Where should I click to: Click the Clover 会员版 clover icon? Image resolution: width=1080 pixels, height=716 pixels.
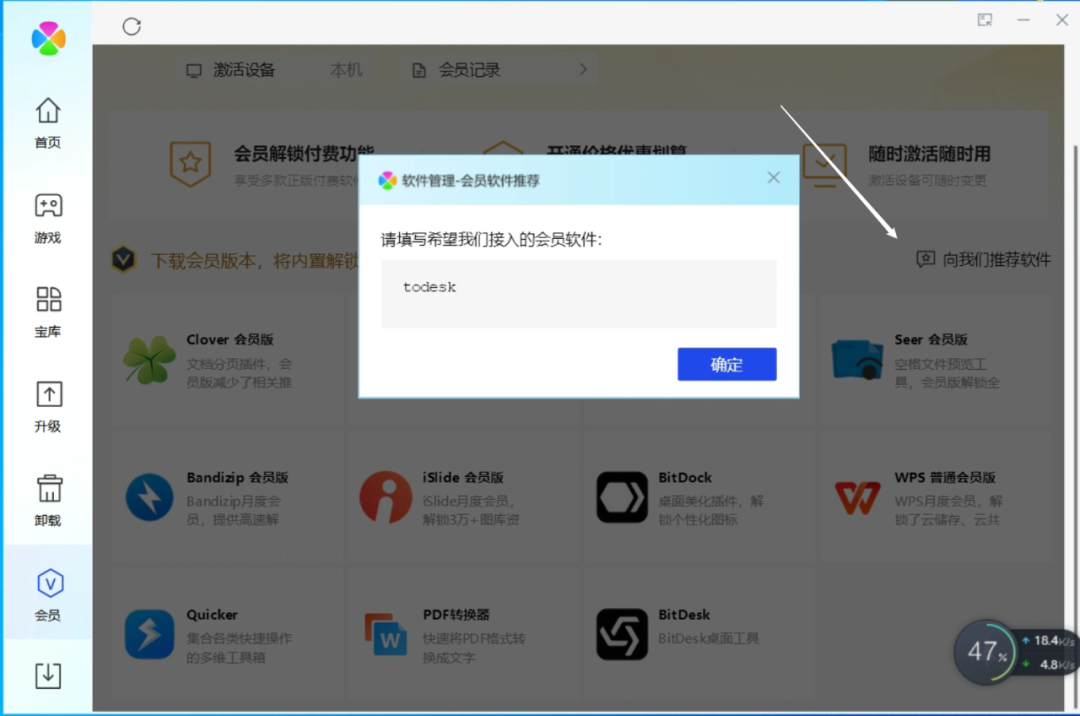pos(149,359)
